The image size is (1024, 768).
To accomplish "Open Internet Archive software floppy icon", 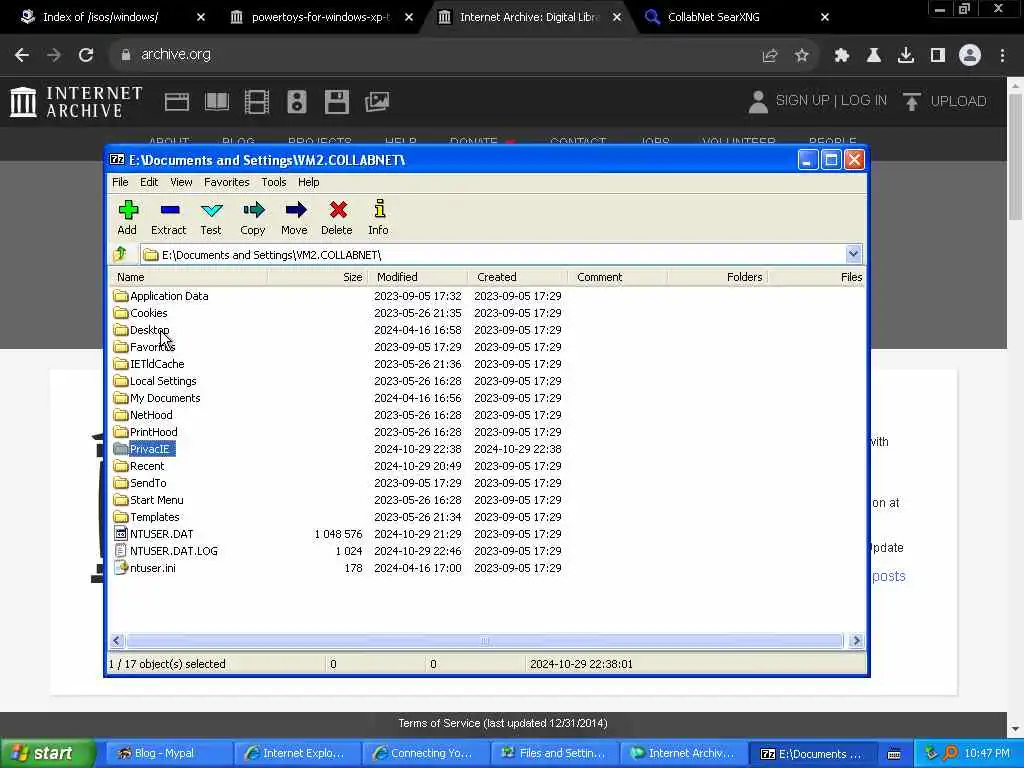I will point(337,102).
